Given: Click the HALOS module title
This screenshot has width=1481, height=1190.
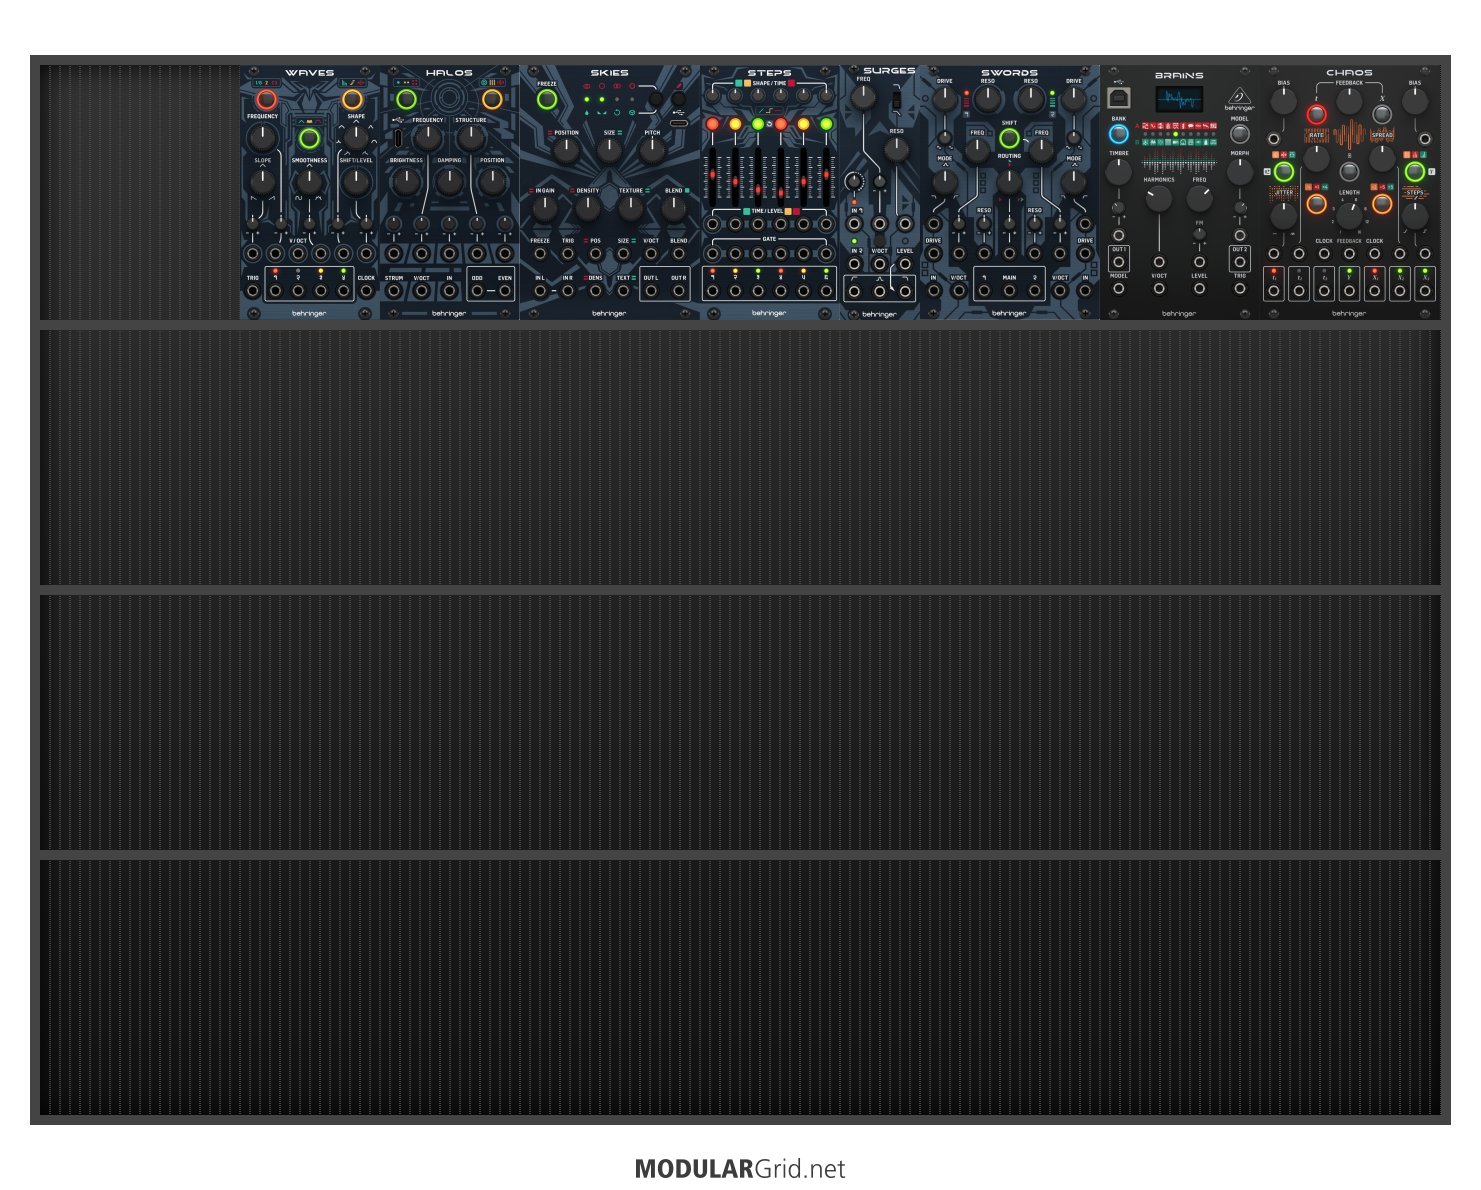Looking at the screenshot, I should point(449,73).
